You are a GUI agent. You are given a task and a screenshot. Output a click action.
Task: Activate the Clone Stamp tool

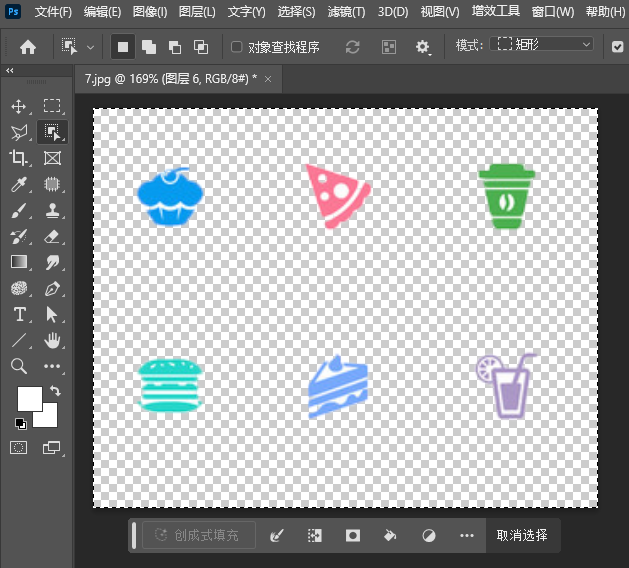point(52,211)
